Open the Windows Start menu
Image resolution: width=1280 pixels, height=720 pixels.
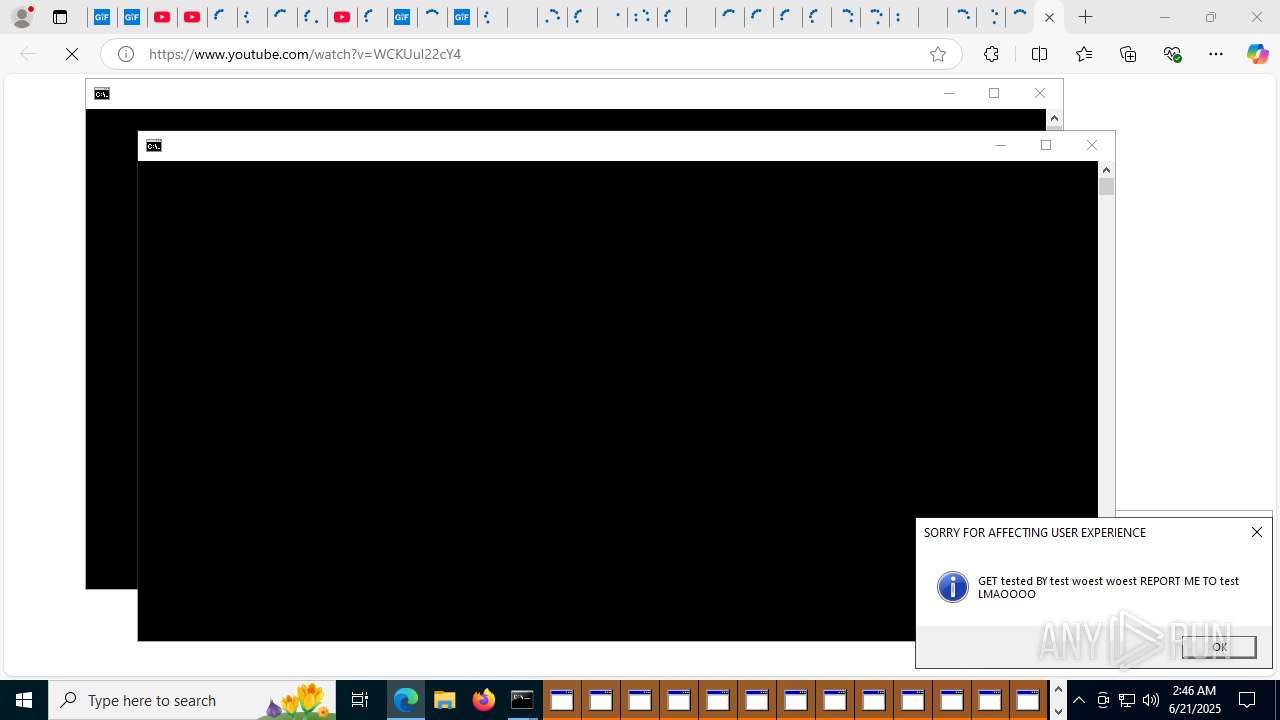point(24,700)
